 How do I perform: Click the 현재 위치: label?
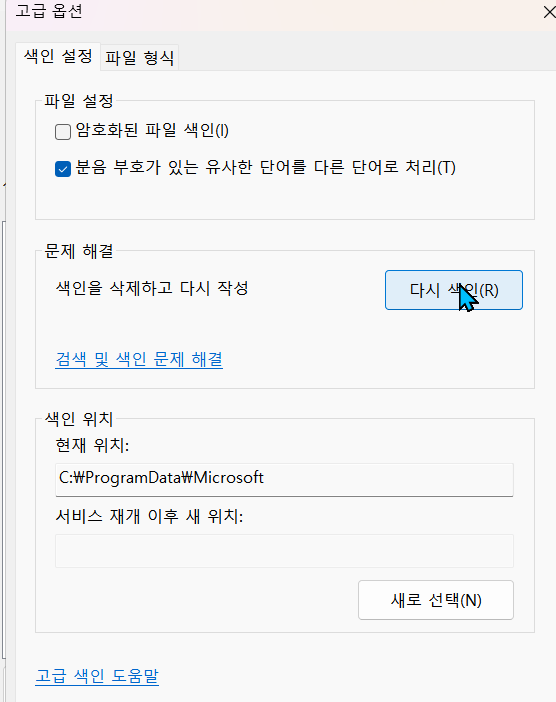tap(92, 445)
